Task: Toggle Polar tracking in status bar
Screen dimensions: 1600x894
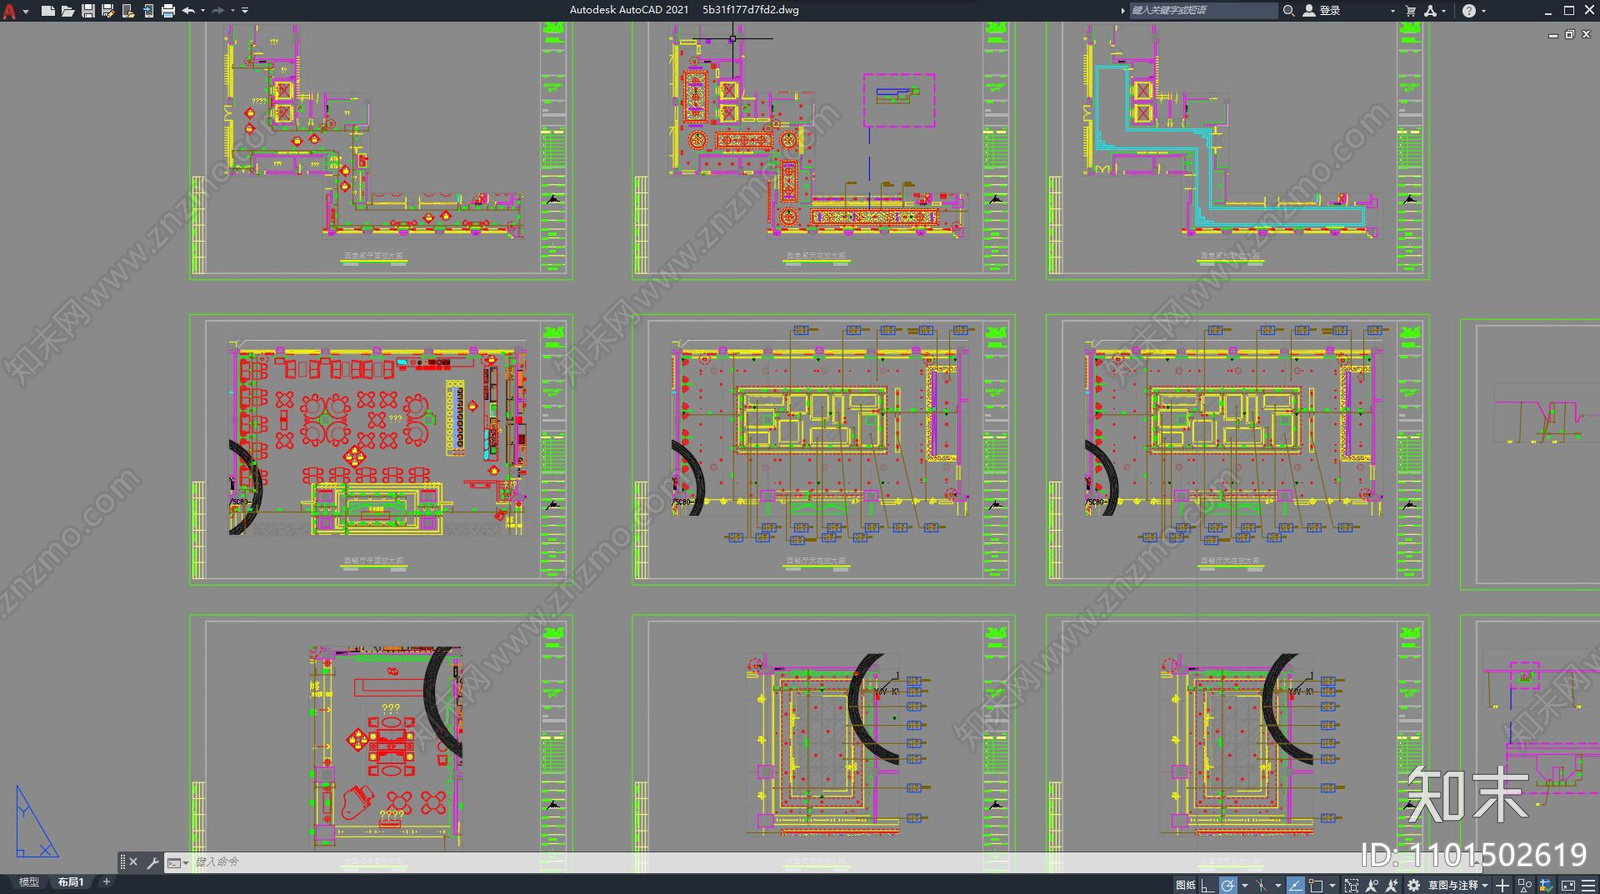Action: [1228, 885]
